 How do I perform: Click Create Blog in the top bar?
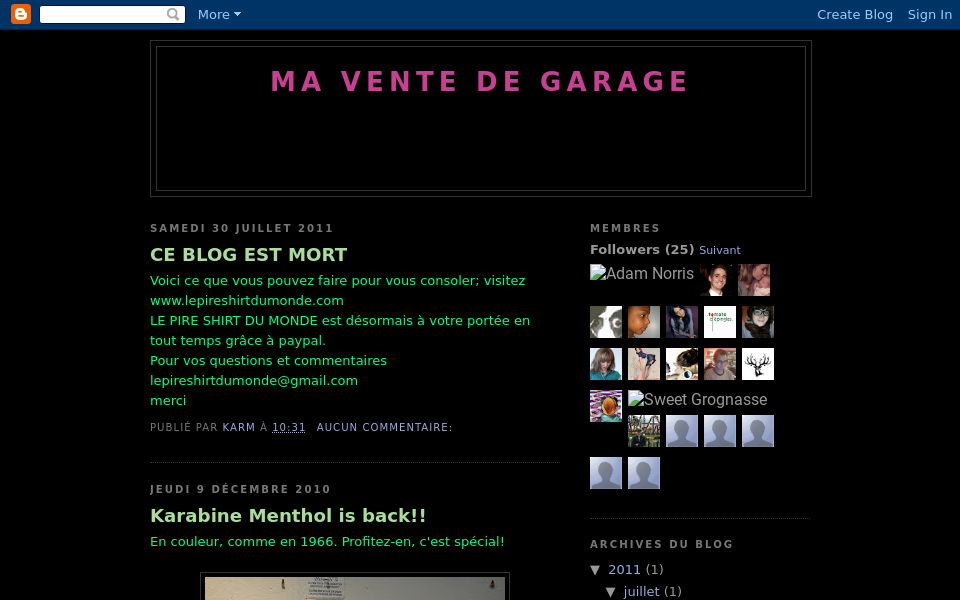(854, 14)
